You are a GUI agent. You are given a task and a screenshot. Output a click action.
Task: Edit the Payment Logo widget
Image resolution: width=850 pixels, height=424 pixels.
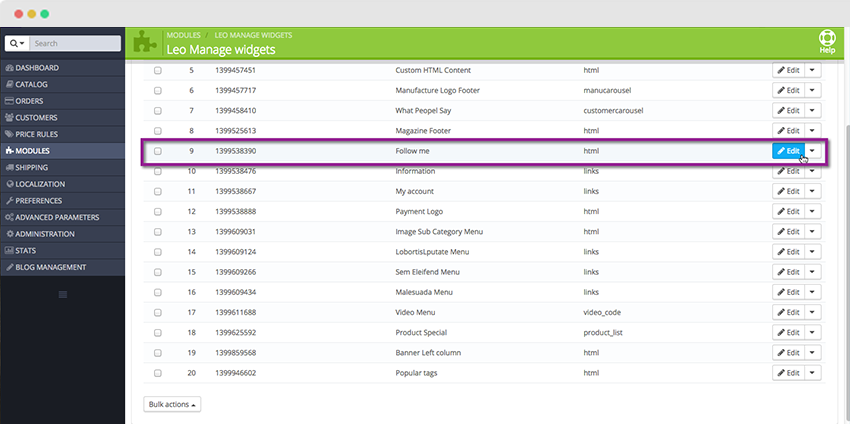tap(788, 211)
